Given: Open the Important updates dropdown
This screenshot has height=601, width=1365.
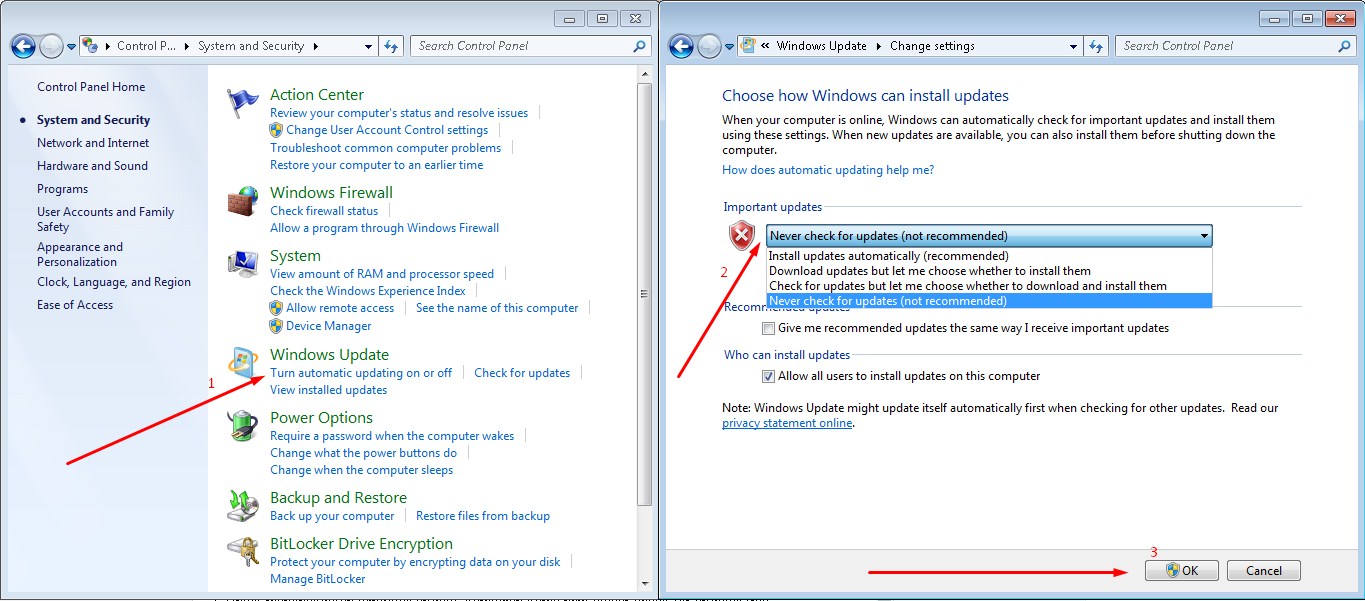Looking at the screenshot, I should click(989, 236).
